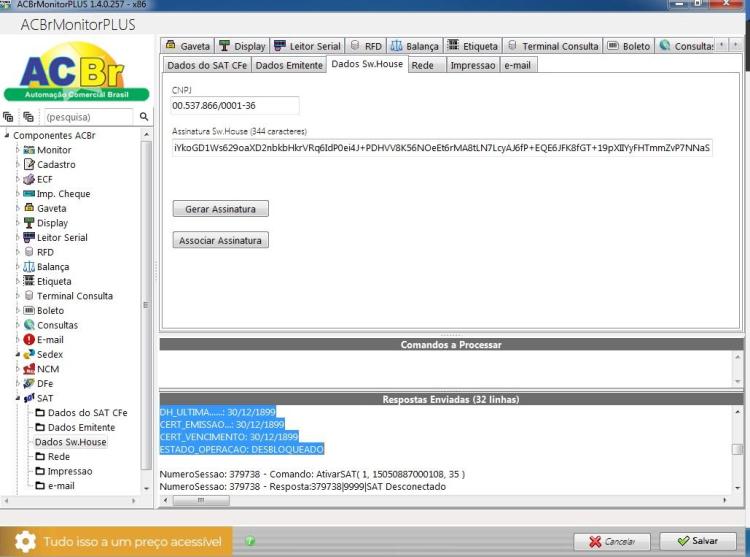The image size is (750, 557).
Task: Click the NCM icon in the tree
Action: (29, 369)
